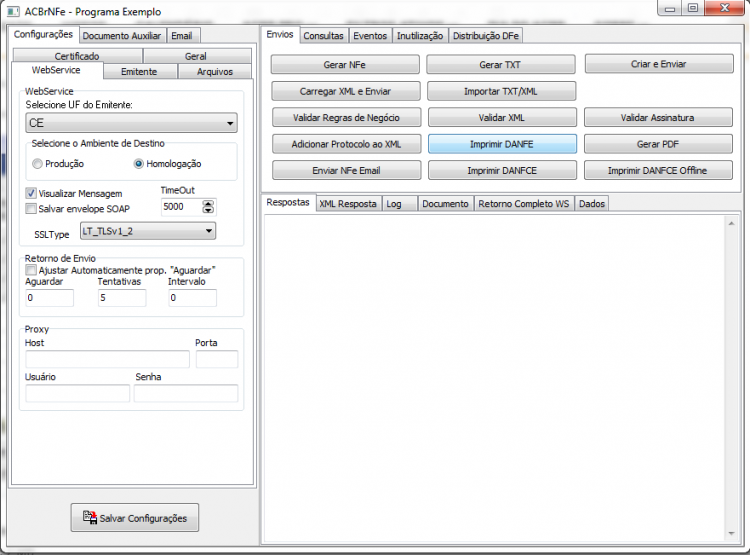Image resolution: width=750 pixels, height=555 pixels.
Task: Click the TimeOut value field
Action: coord(182,207)
